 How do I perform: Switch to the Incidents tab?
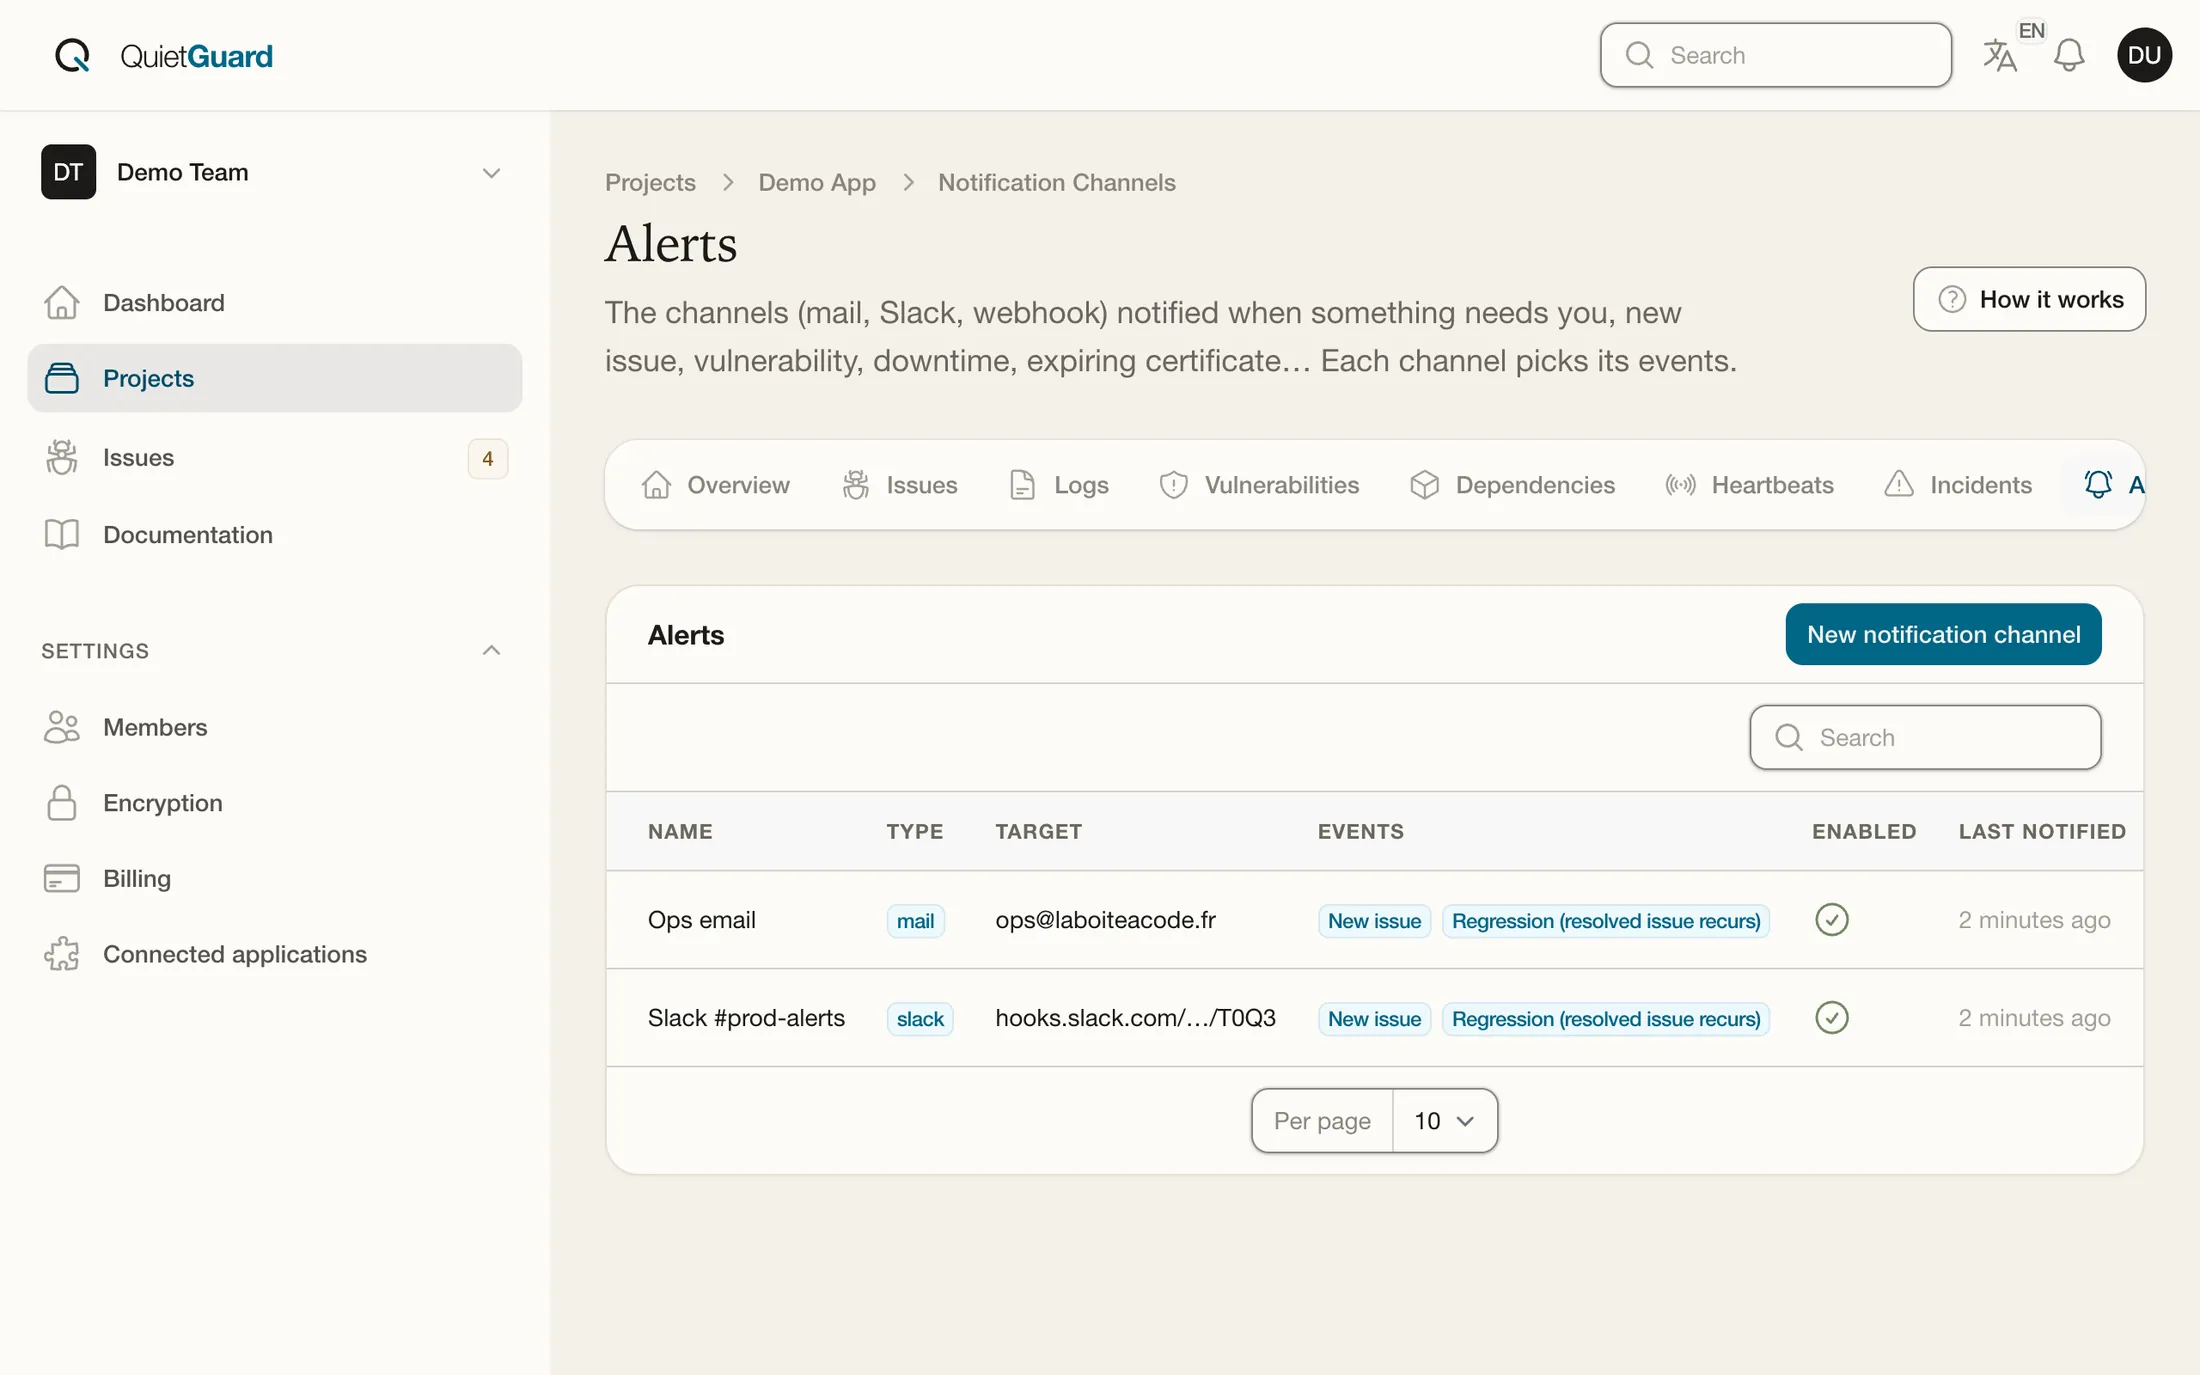[1958, 485]
